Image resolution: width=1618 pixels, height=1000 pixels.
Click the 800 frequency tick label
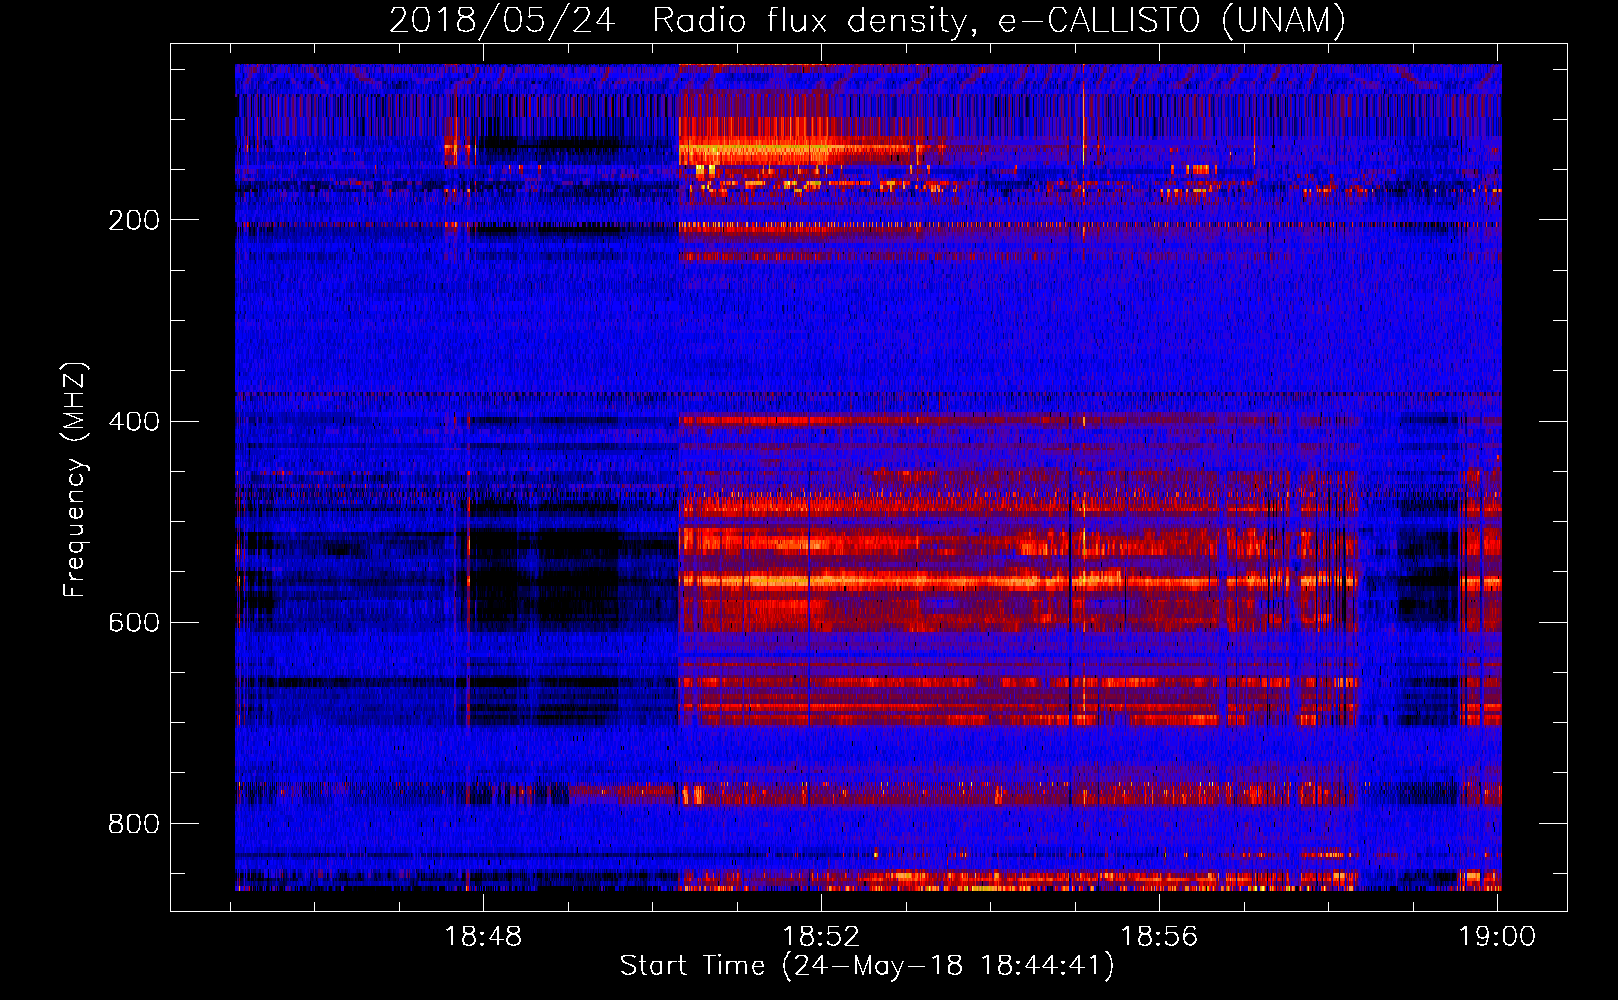click(134, 824)
